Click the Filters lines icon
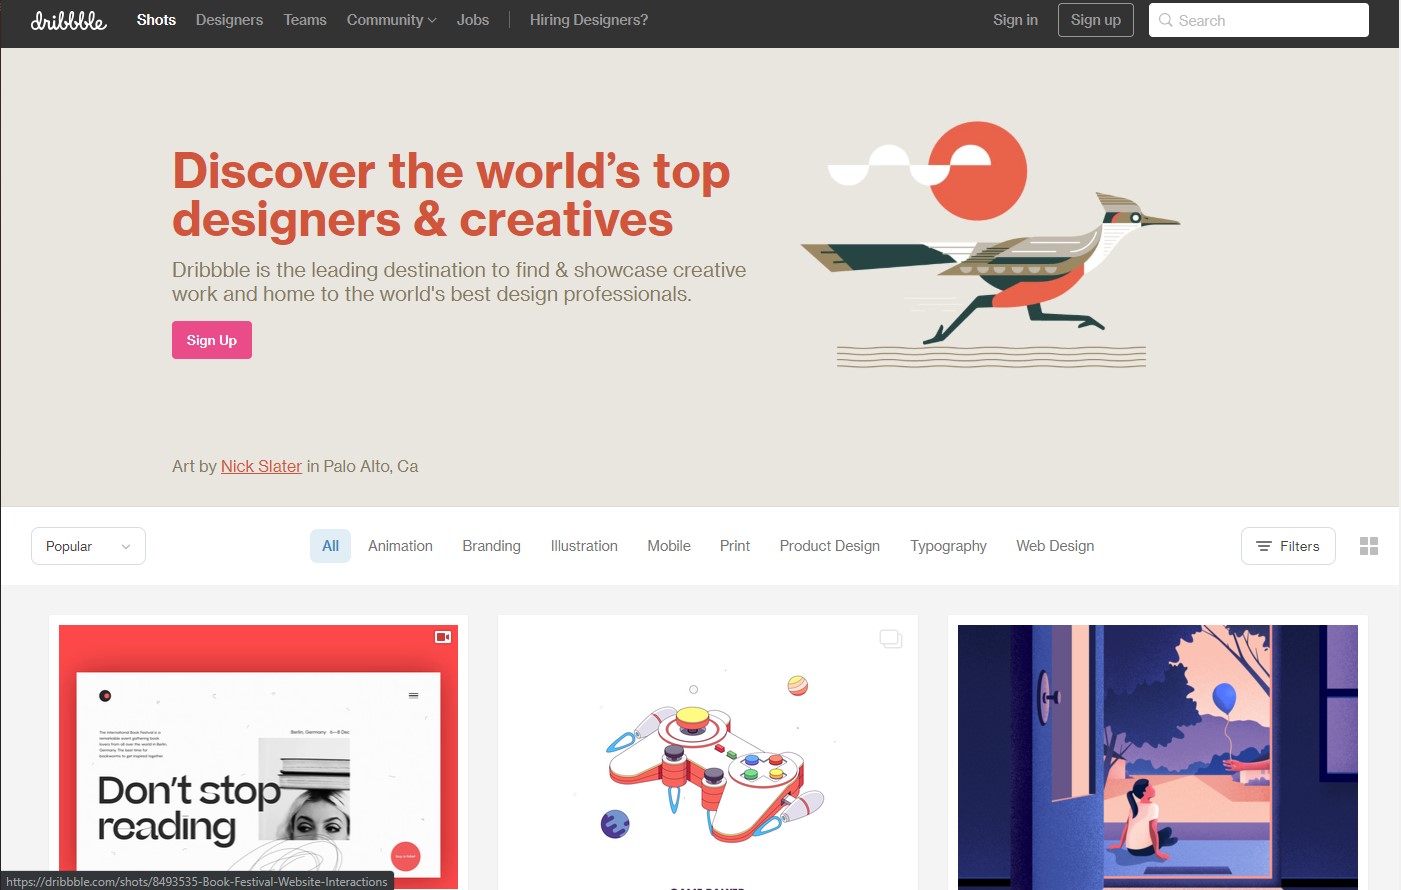 (1264, 546)
